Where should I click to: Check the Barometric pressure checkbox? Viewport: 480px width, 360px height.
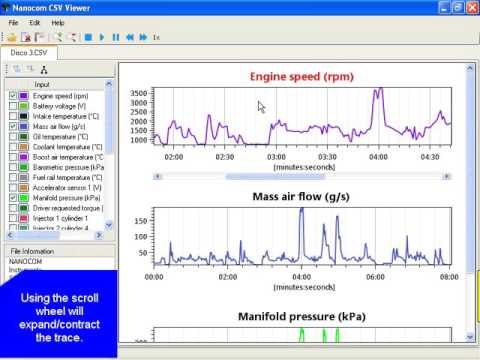pyautogui.click(x=13, y=167)
